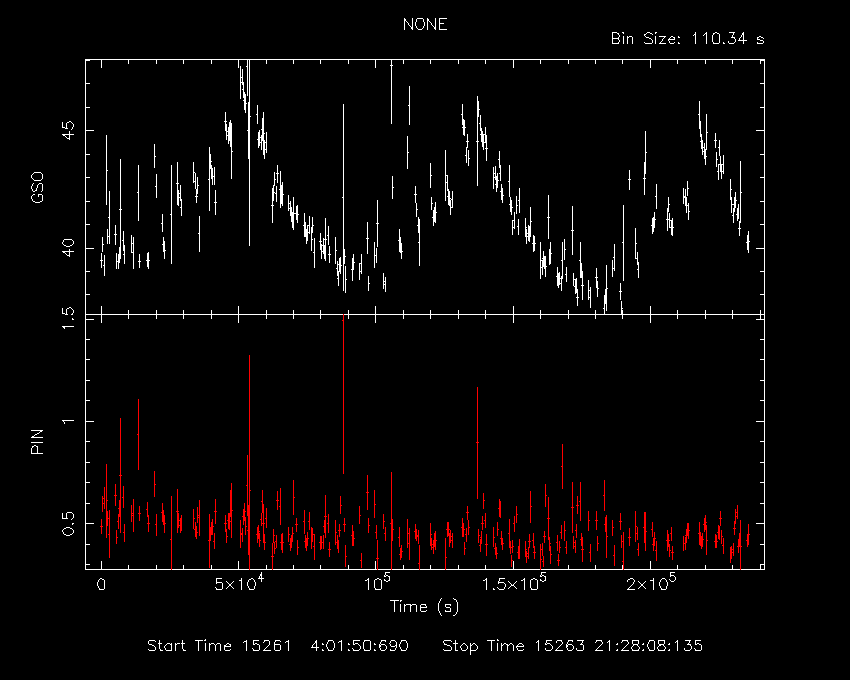Click the GSO y-axis label
Screen dimensions: 850x680
click(x=38, y=188)
